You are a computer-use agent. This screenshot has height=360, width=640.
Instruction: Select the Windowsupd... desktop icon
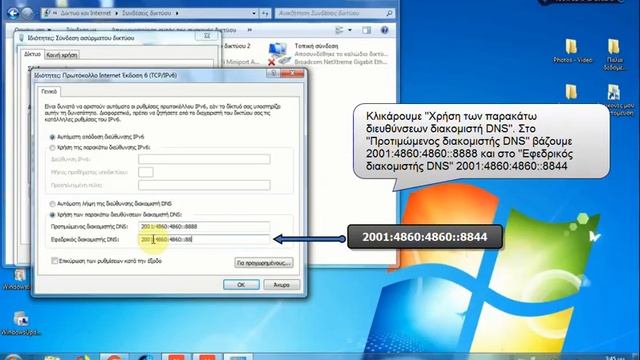pos(20,323)
